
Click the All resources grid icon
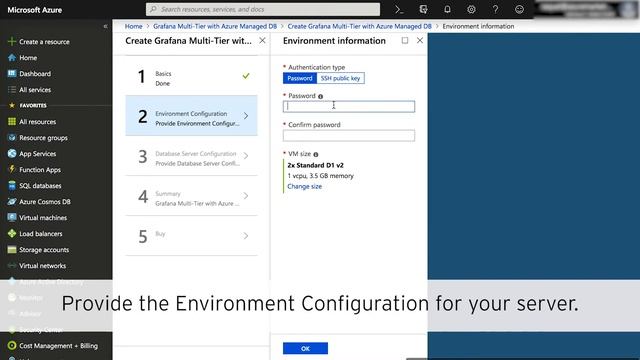click(x=12, y=122)
